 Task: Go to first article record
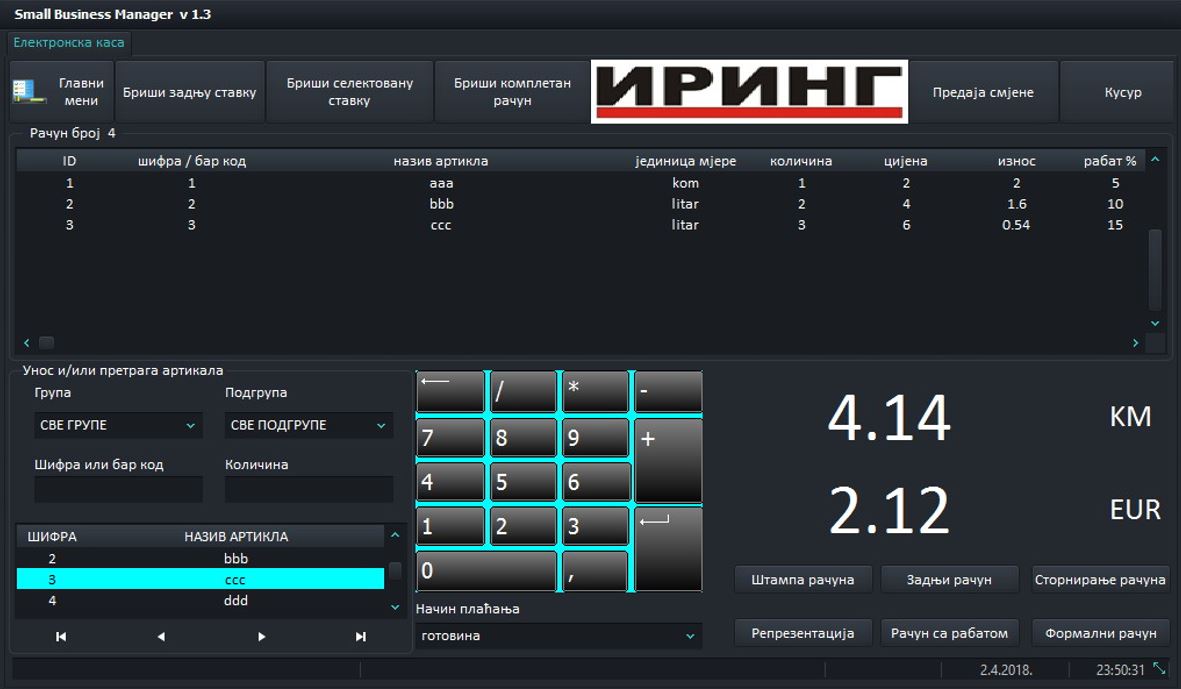coord(61,637)
